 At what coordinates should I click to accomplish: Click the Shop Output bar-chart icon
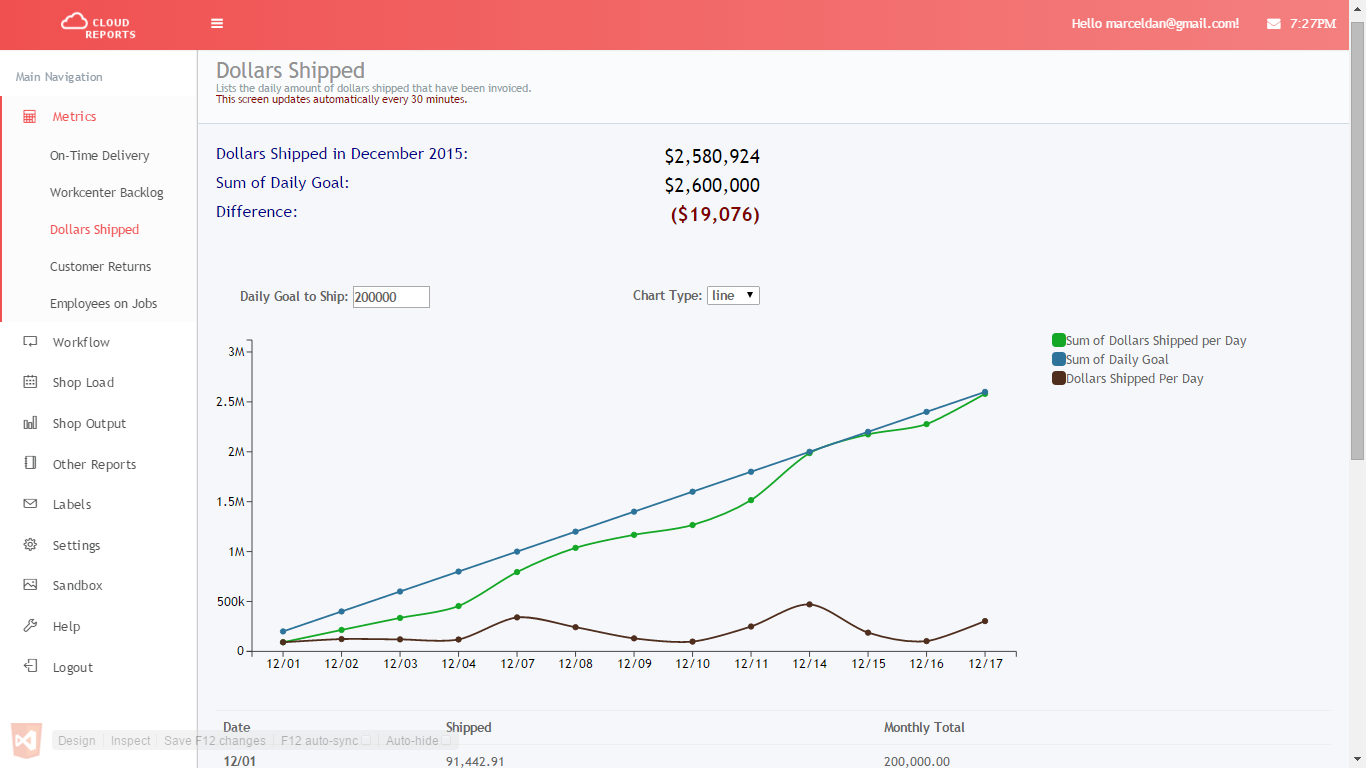pyautogui.click(x=30, y=423)
